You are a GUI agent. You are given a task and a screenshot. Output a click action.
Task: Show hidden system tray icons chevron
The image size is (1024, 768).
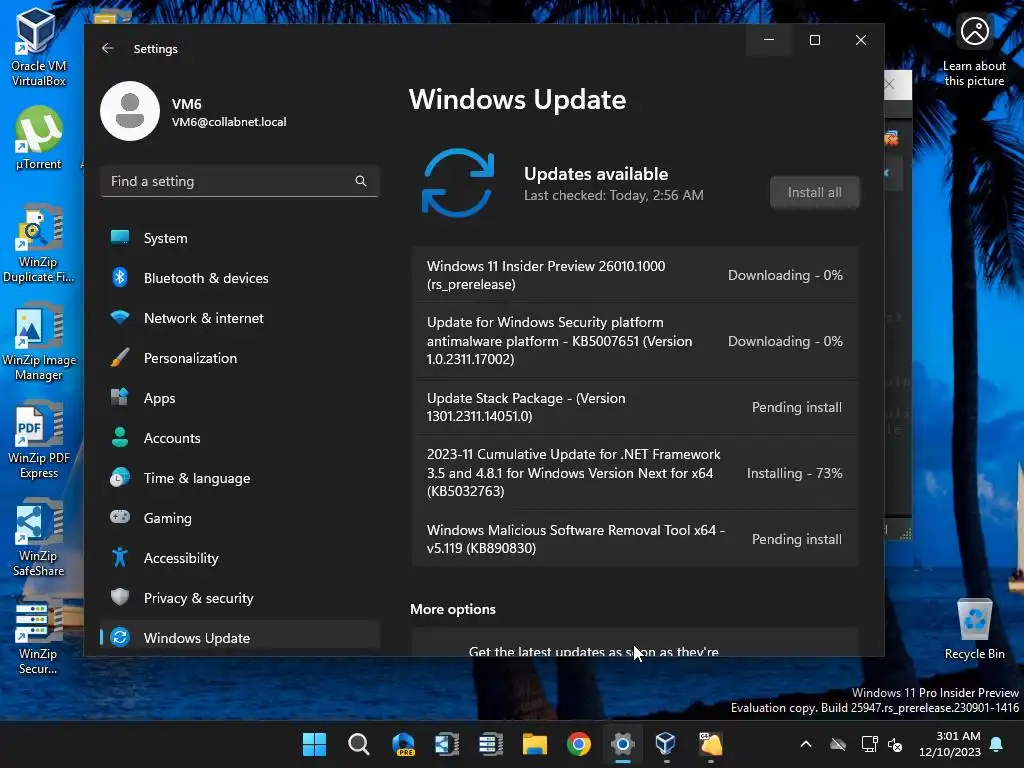click(806, 744)
